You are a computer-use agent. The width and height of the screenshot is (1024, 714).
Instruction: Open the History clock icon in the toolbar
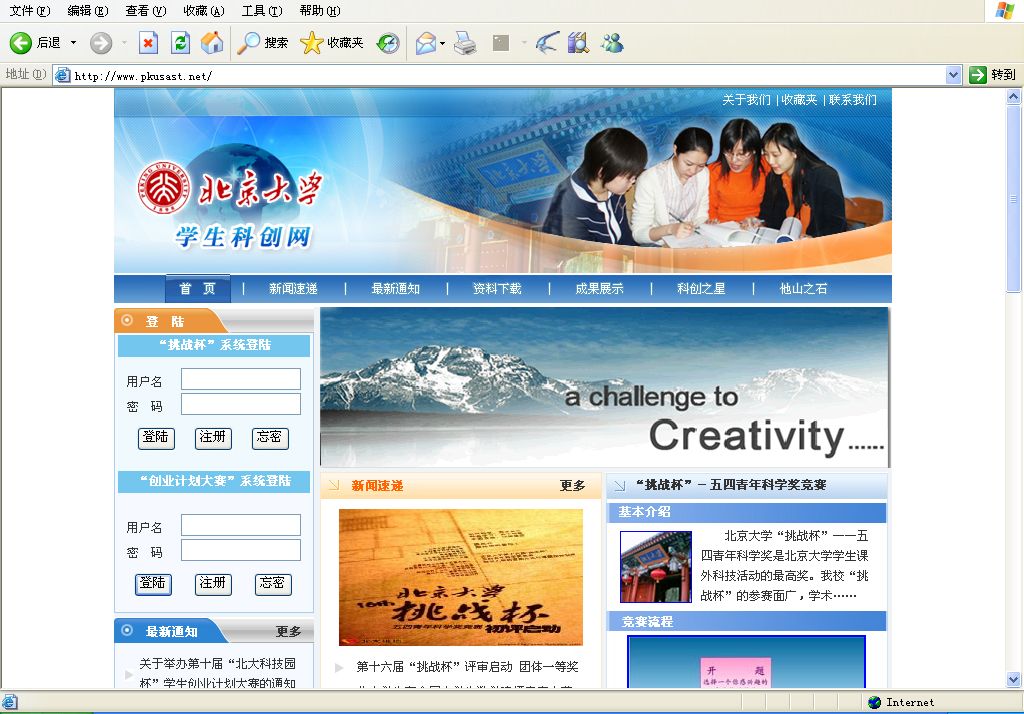click(x=388, y=43)
